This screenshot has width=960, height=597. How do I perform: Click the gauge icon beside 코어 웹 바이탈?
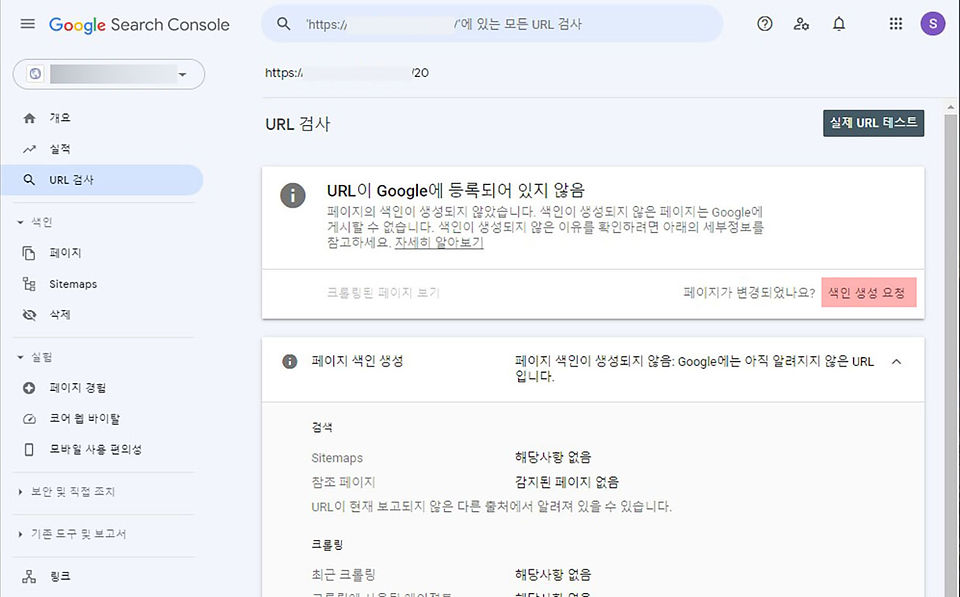29,419
